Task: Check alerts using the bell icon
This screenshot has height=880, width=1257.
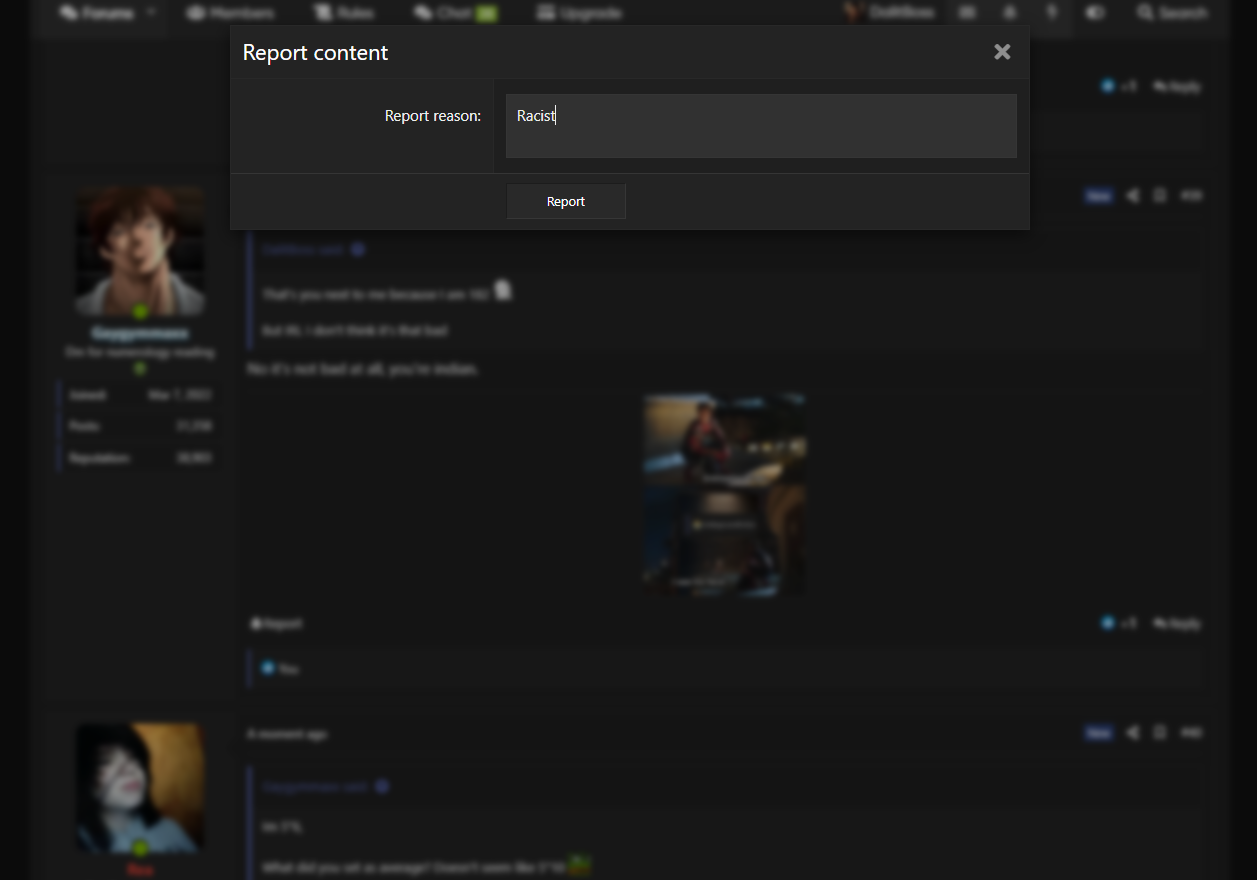Action: pyautogui.click(x=1009, y=12)
